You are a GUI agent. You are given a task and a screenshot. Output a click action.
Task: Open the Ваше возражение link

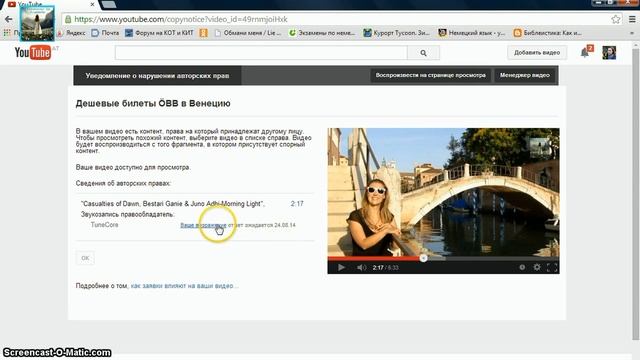click(203, 225)
